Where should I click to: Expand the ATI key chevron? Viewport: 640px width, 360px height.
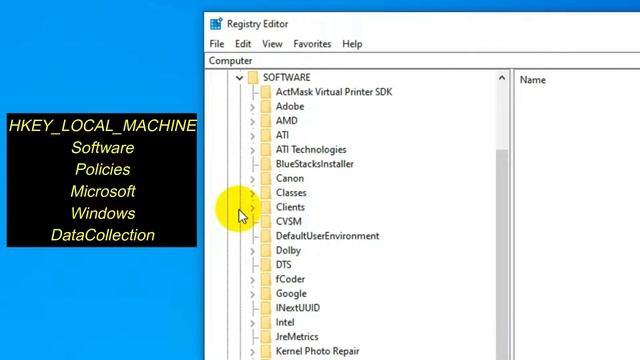(252, 136)
